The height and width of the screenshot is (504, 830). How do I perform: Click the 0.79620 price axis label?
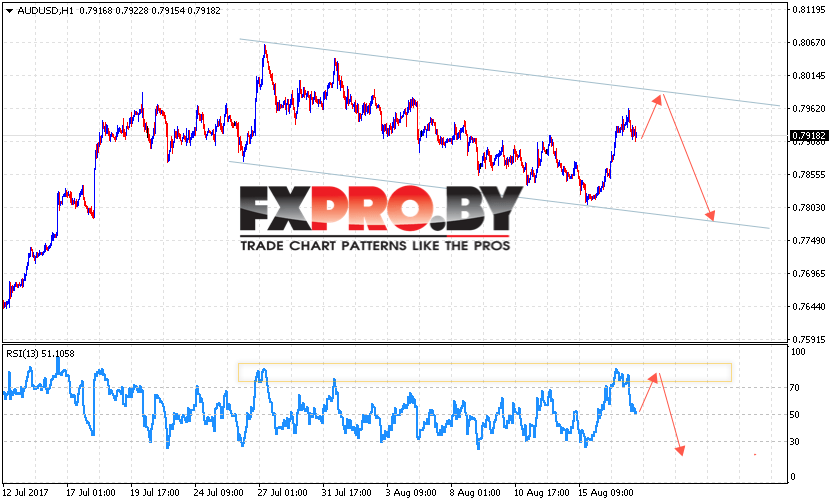pos(808,109)
